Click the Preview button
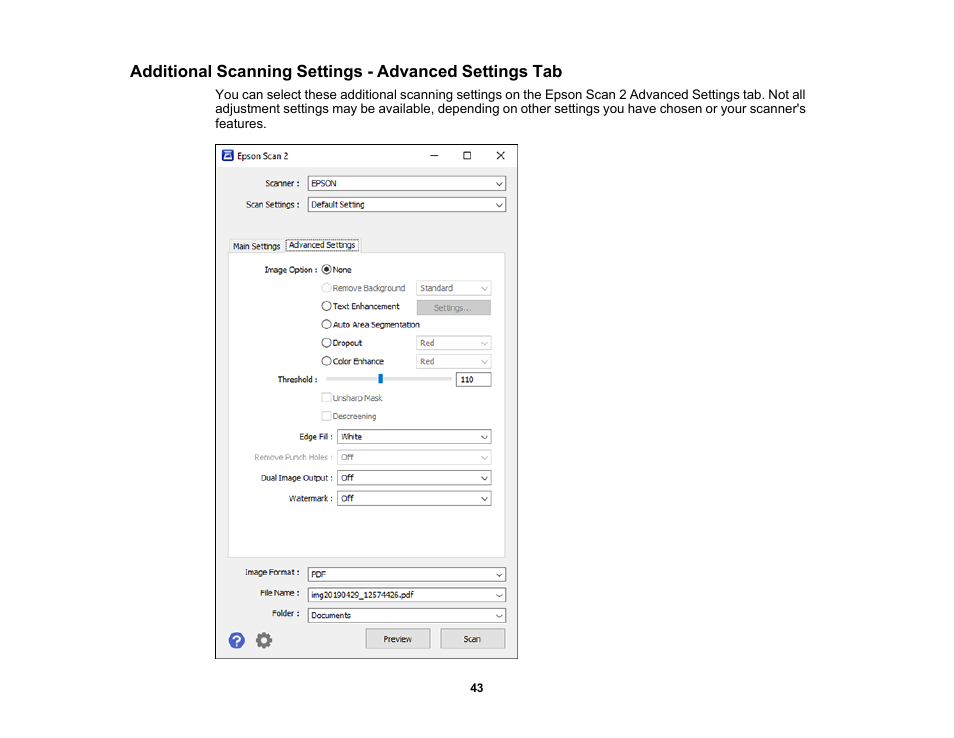 397,639
